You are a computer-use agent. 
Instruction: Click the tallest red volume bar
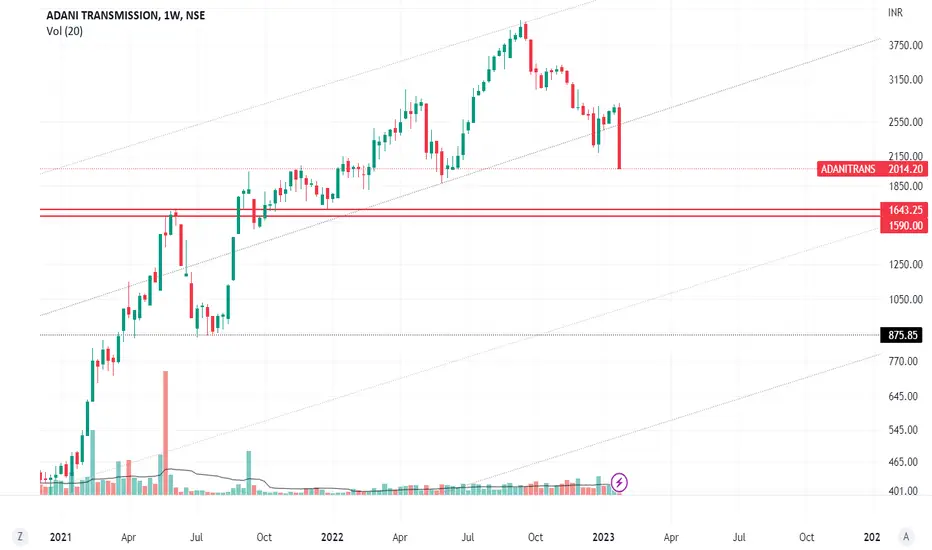(165, 433)
